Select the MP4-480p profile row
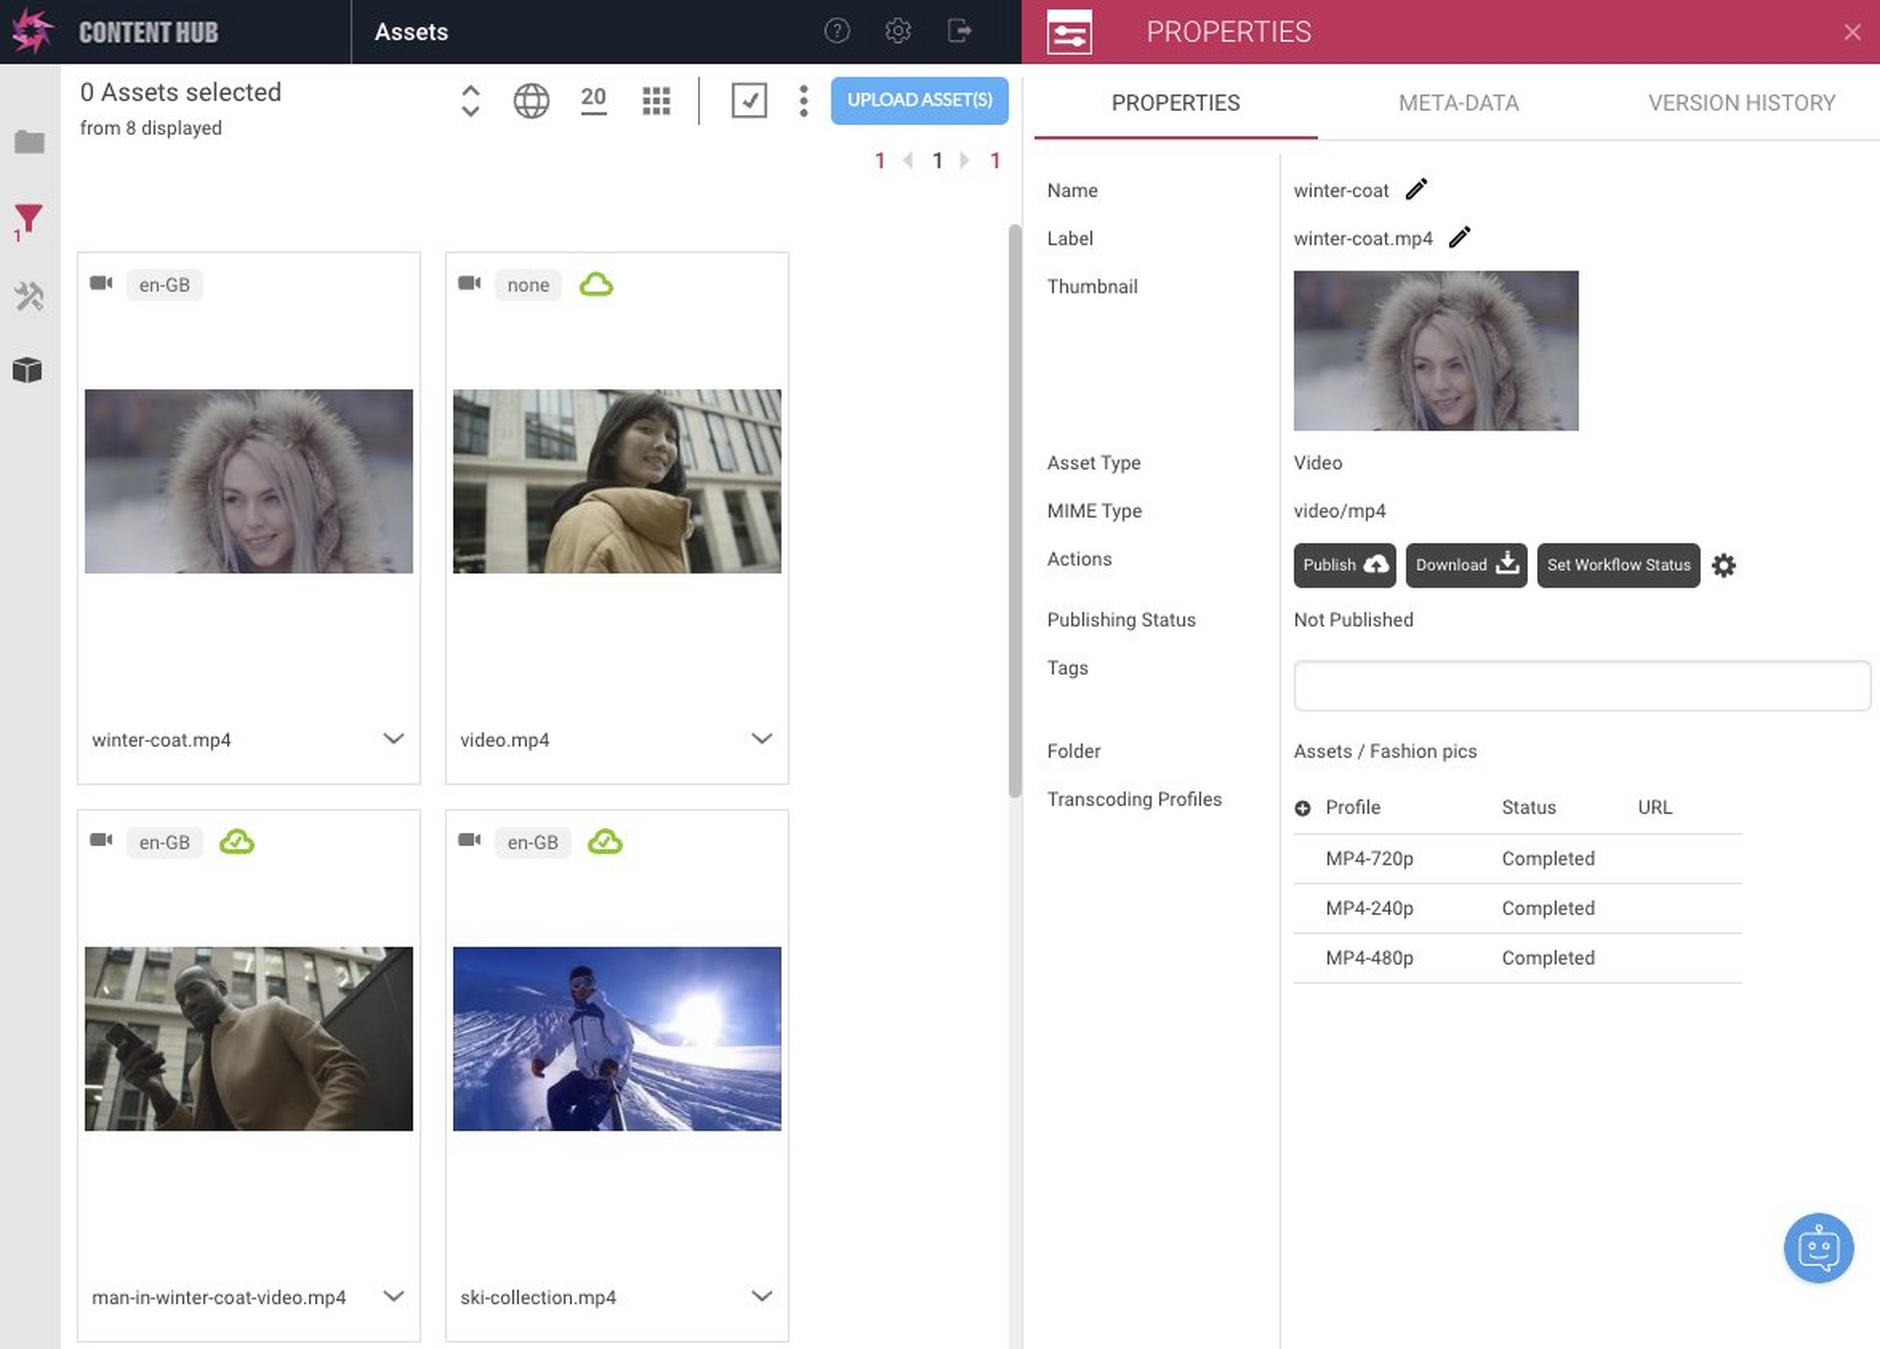The width and height of the screenshot is (1880, 1349). click(1517, 958)
